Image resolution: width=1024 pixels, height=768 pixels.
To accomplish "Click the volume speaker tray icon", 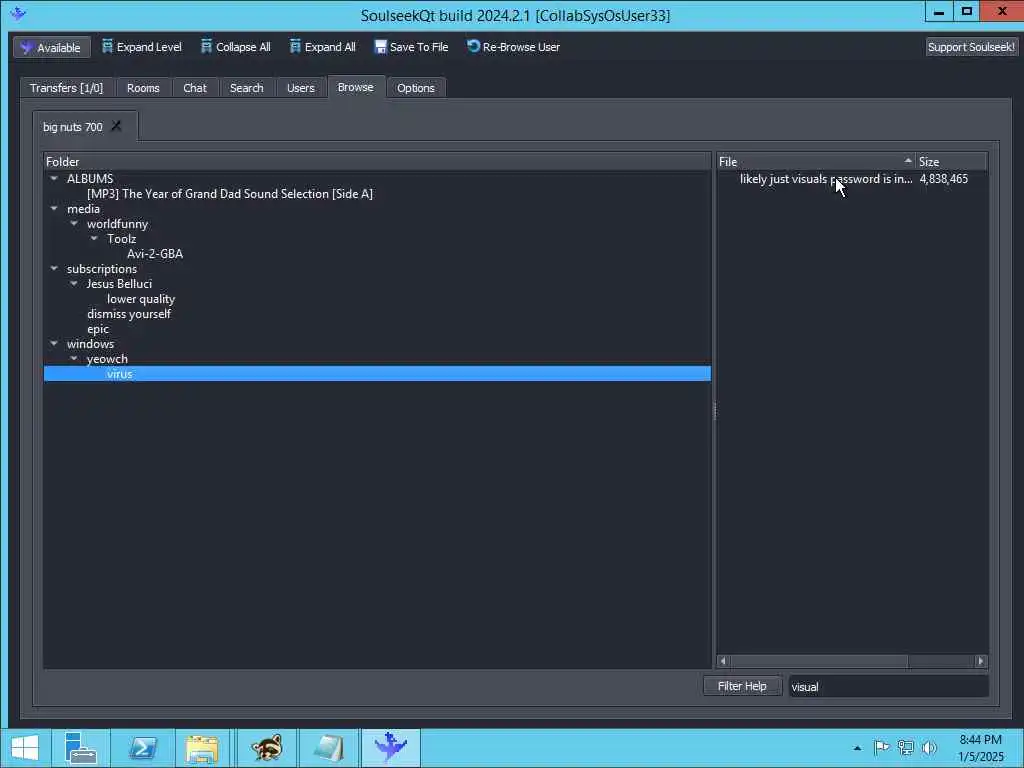I will coord(929,747).
